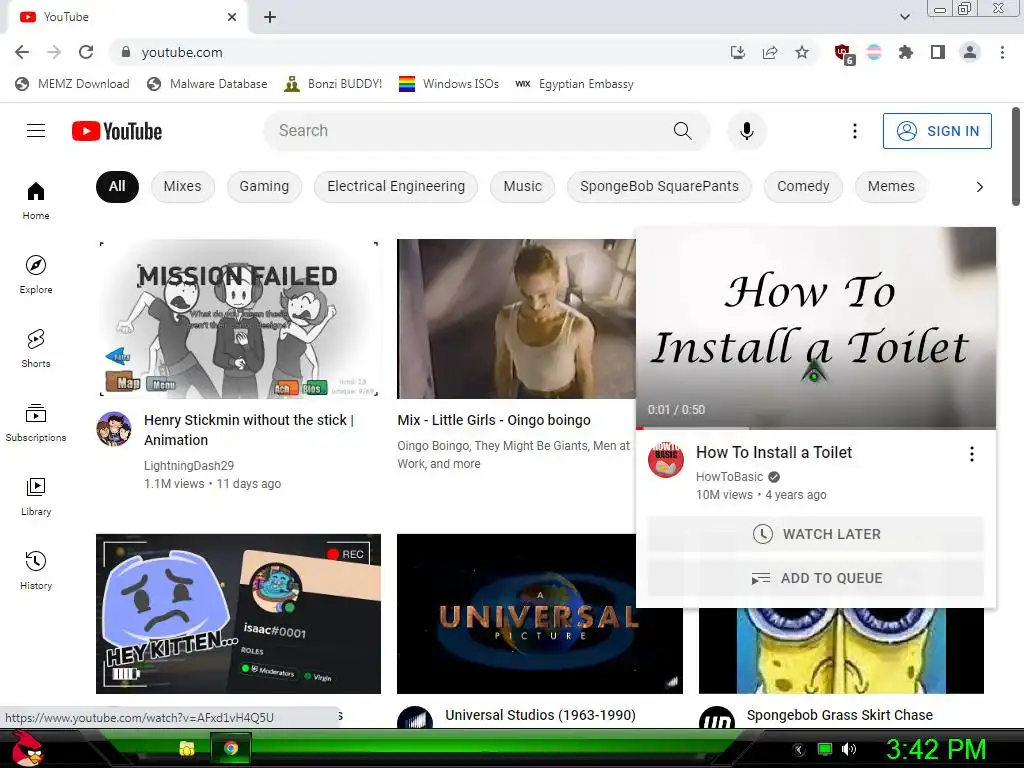Image resolution: width=1024 pixels, height=768 pixels.
Task: Open the Malware Database bookmark
Action: pyautogui.click(x=208, y=84)
